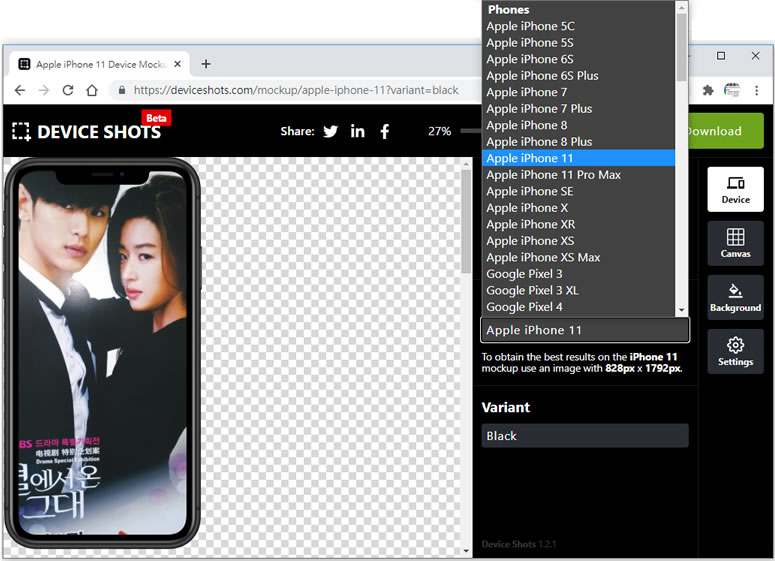This screenshot has width=775, height=561.
Task: Click the device list scroll-up arrow
Action: pyautogui.click(x=682, y=7)
